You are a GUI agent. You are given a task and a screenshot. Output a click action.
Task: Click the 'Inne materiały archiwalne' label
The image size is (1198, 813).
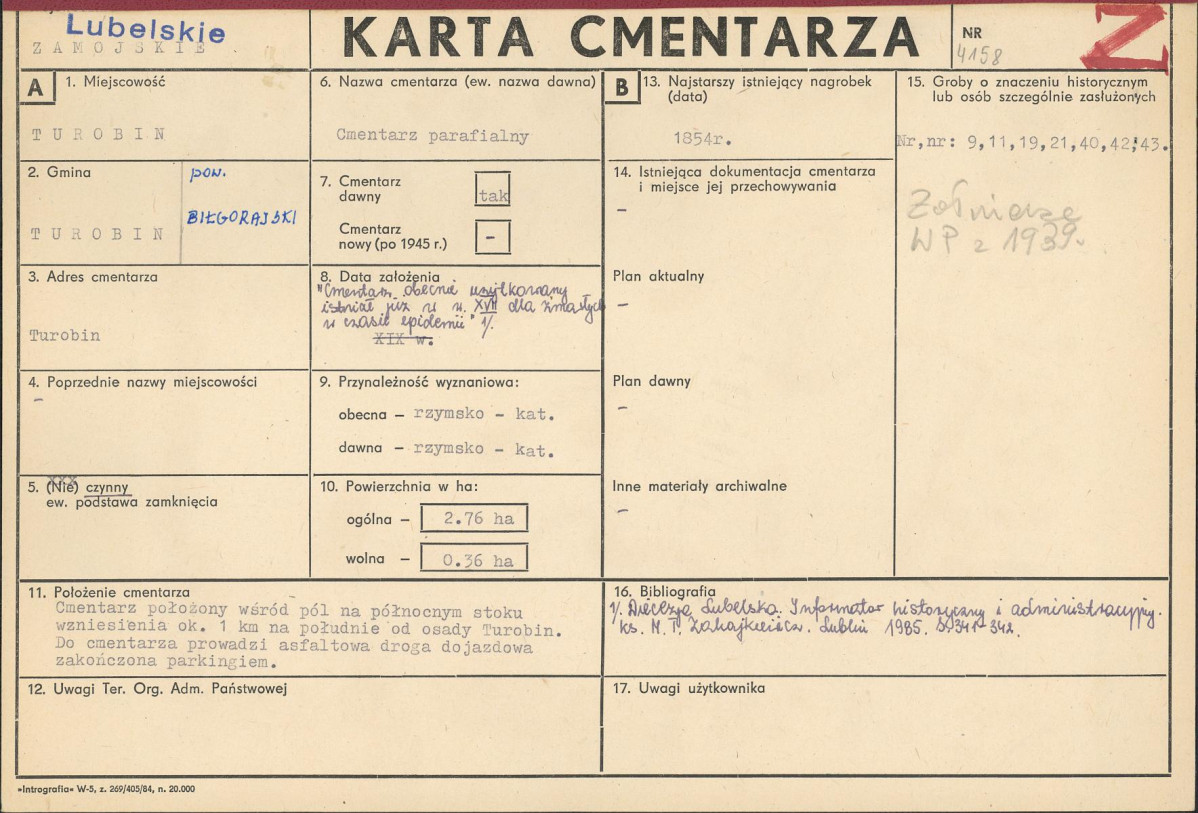(699, 486)
